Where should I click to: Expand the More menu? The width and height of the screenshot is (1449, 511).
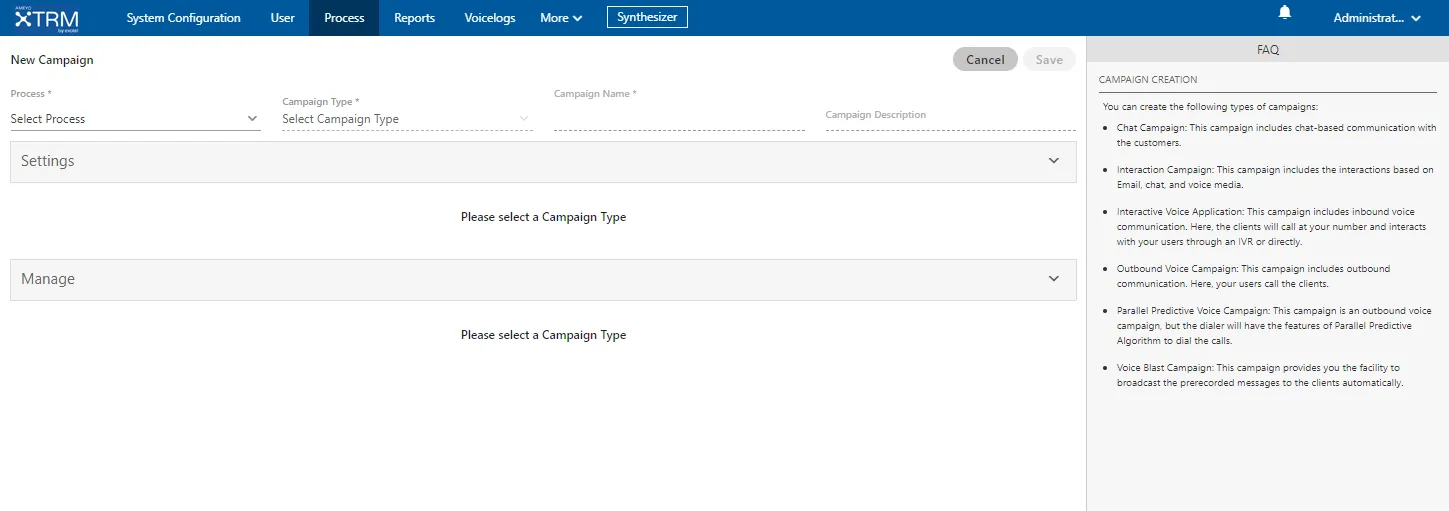(561, 18)
